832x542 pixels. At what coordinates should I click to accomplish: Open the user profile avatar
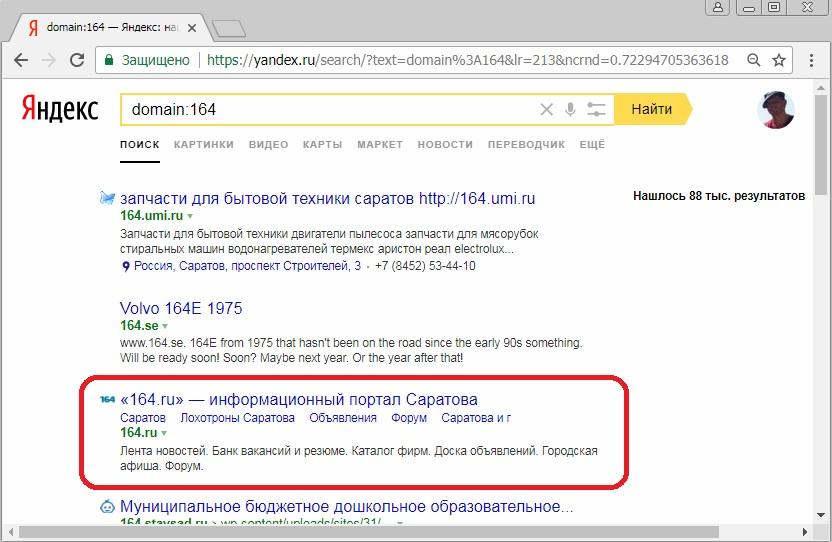pos(776,110)
